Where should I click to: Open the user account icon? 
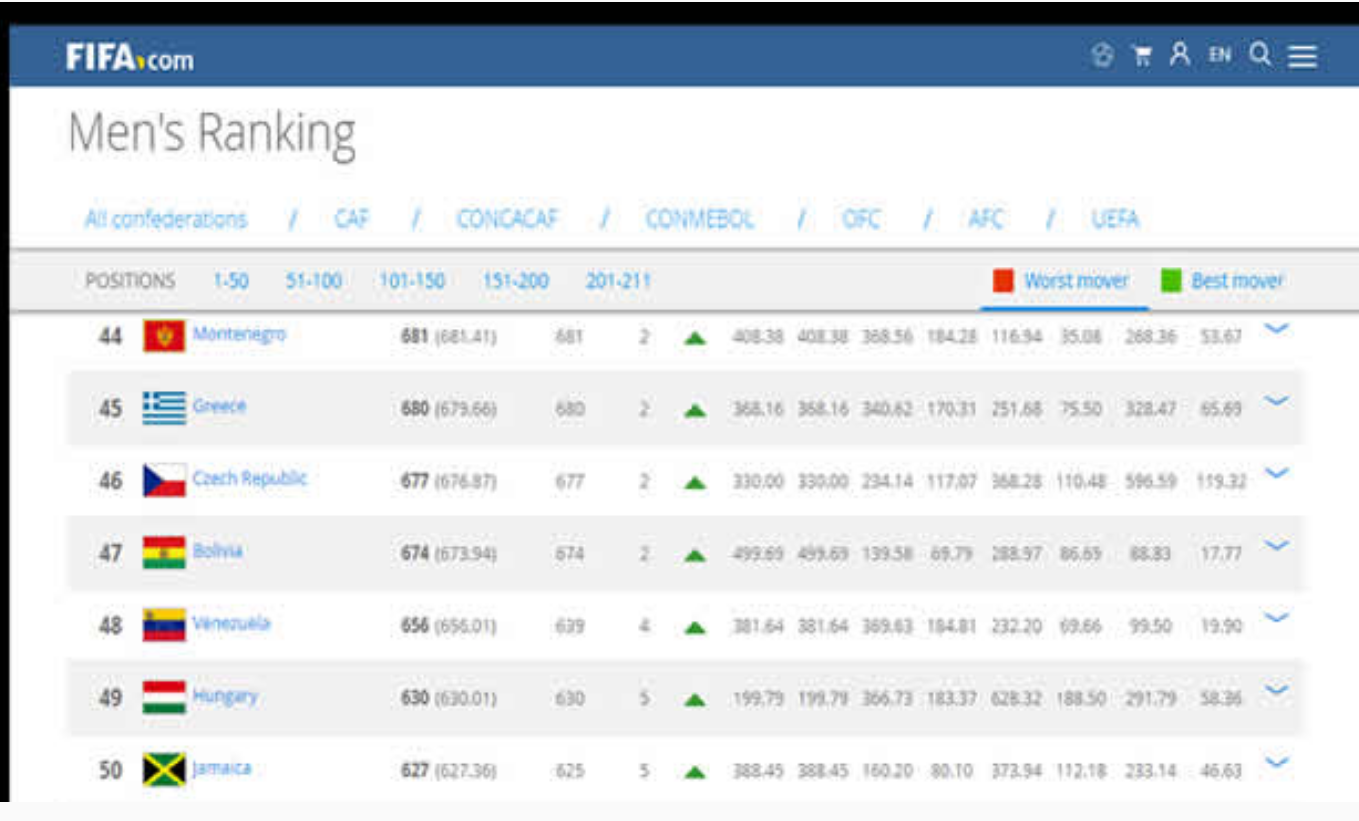click(x=1180, y=54)
